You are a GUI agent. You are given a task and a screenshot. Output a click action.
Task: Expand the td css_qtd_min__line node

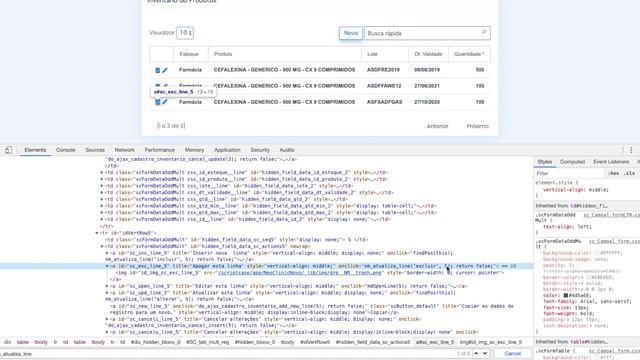pyautogui.click(x=102, y=206)
